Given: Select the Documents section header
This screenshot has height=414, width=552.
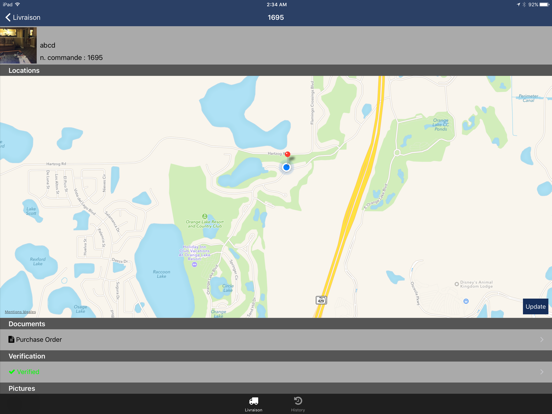Looking at the screenshot, I should [x=276, y=324].
